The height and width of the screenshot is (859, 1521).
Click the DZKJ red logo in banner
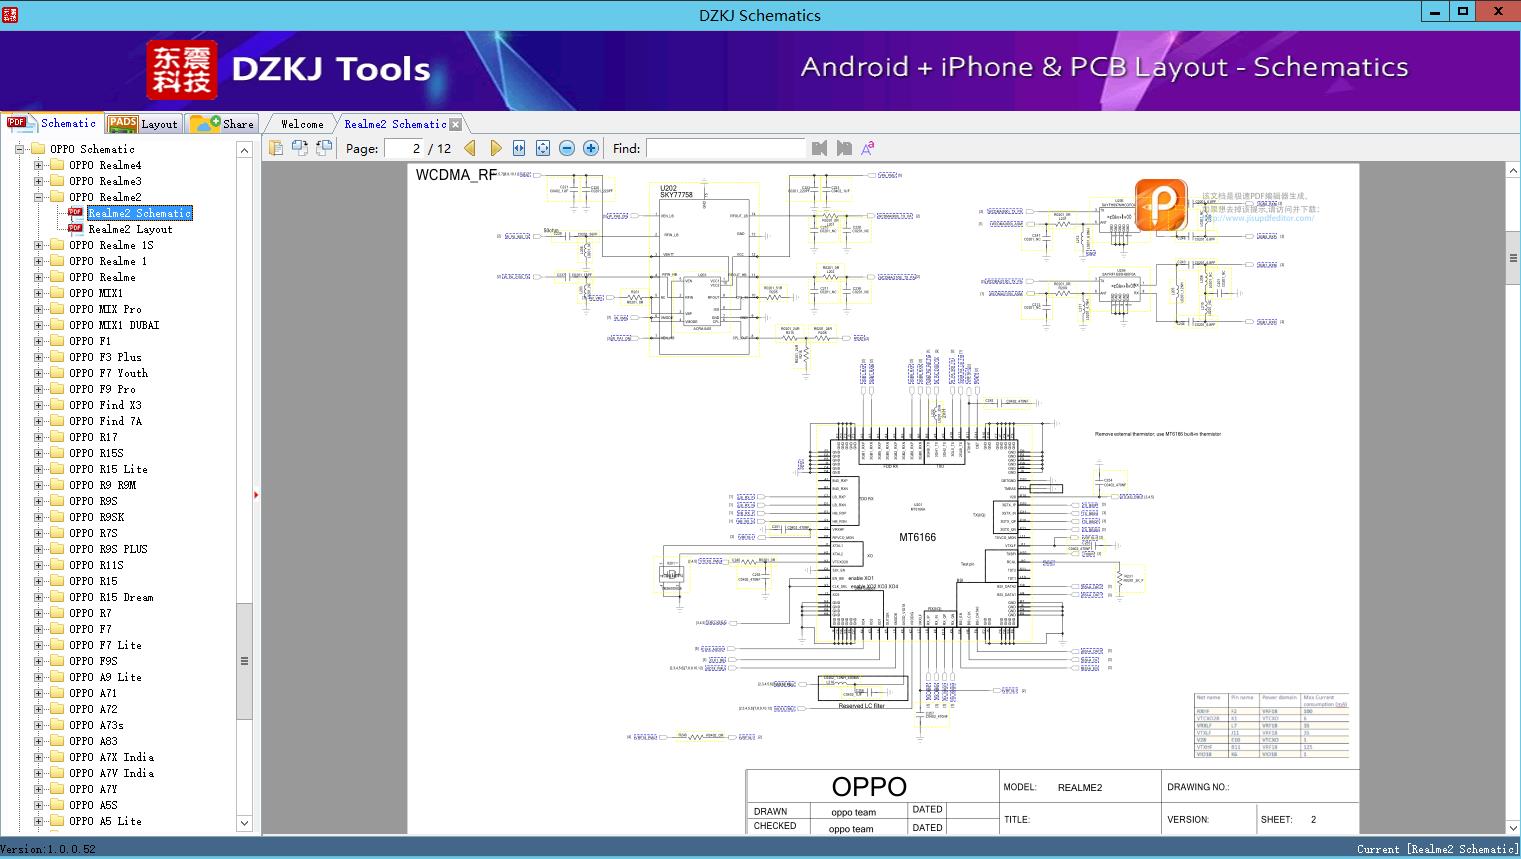click(x=182, y=70)
